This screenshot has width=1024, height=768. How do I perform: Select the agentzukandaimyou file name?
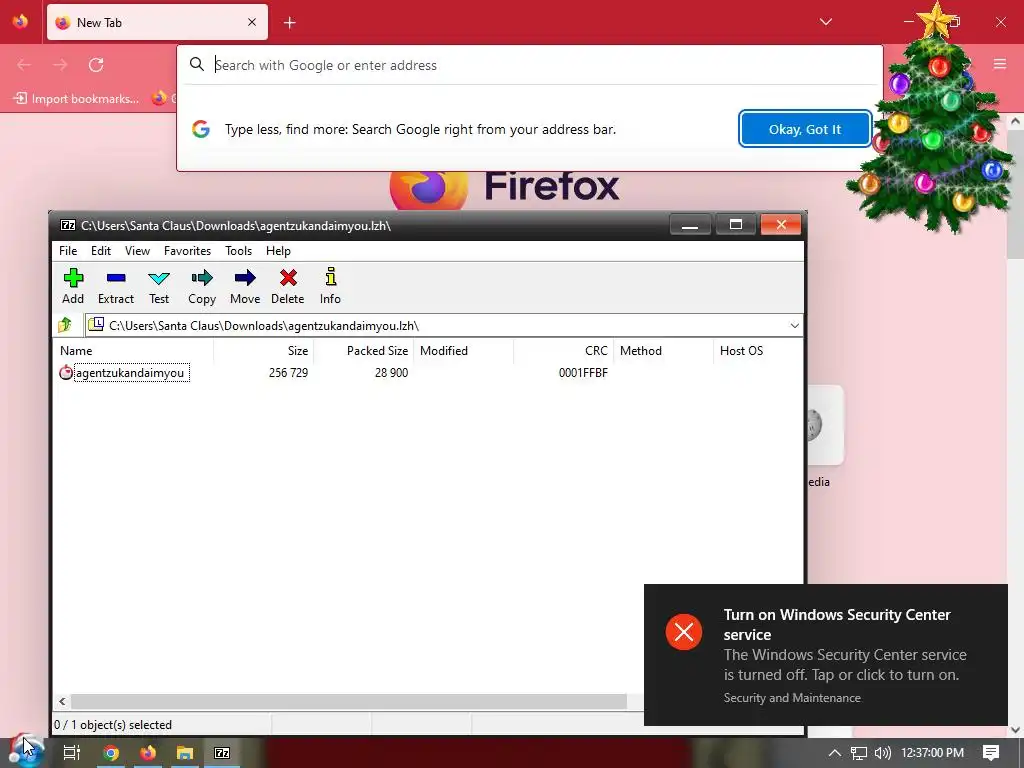[x=131, y=373]
